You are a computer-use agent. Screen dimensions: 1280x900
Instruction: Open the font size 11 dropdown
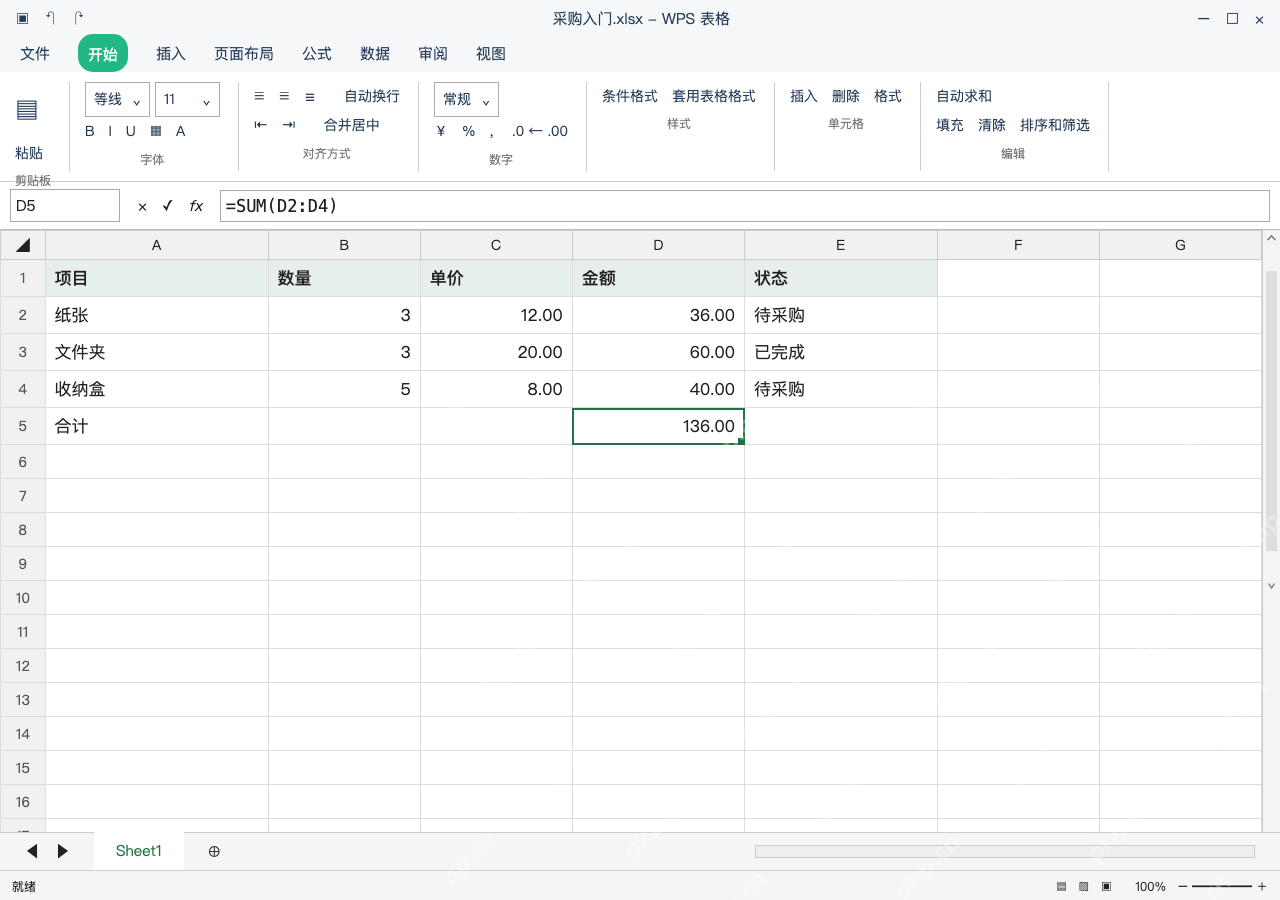[x=187, y=99]
